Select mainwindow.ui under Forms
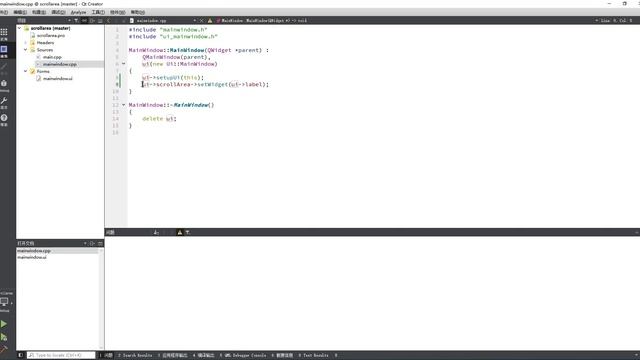 click(x=58, y=78)
